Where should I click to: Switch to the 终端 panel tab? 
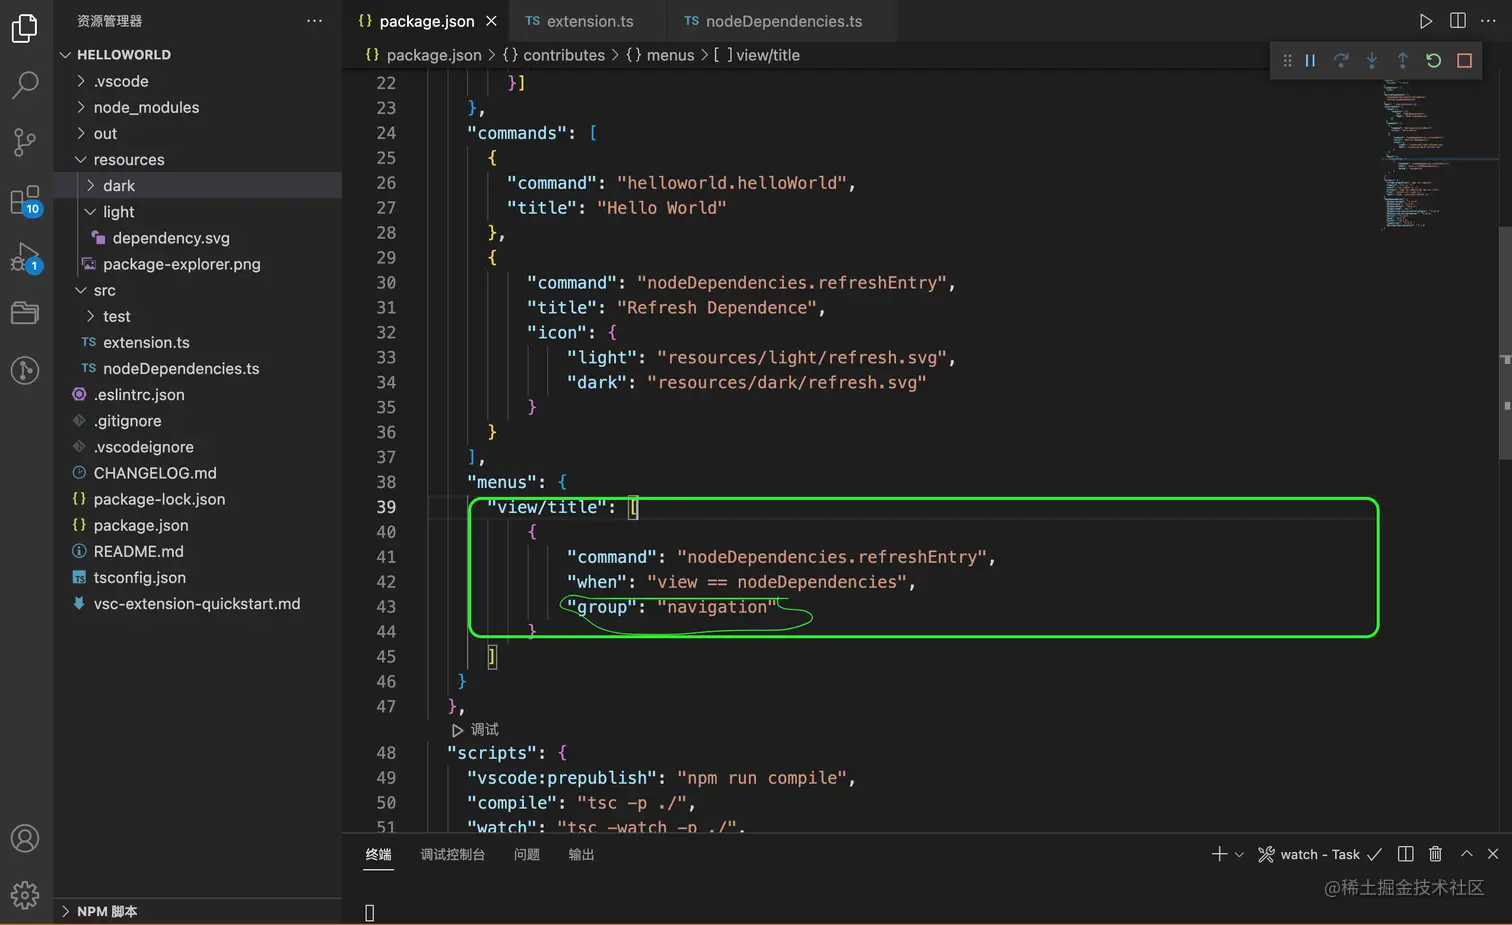coord(378,854)
